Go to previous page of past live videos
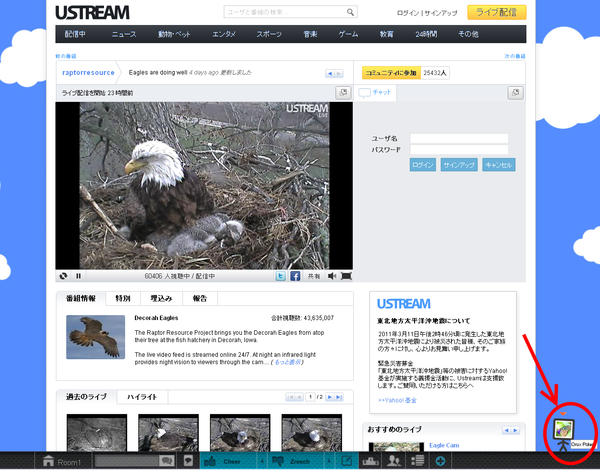This screenshot has width=600, height=470. coord(300,397)
